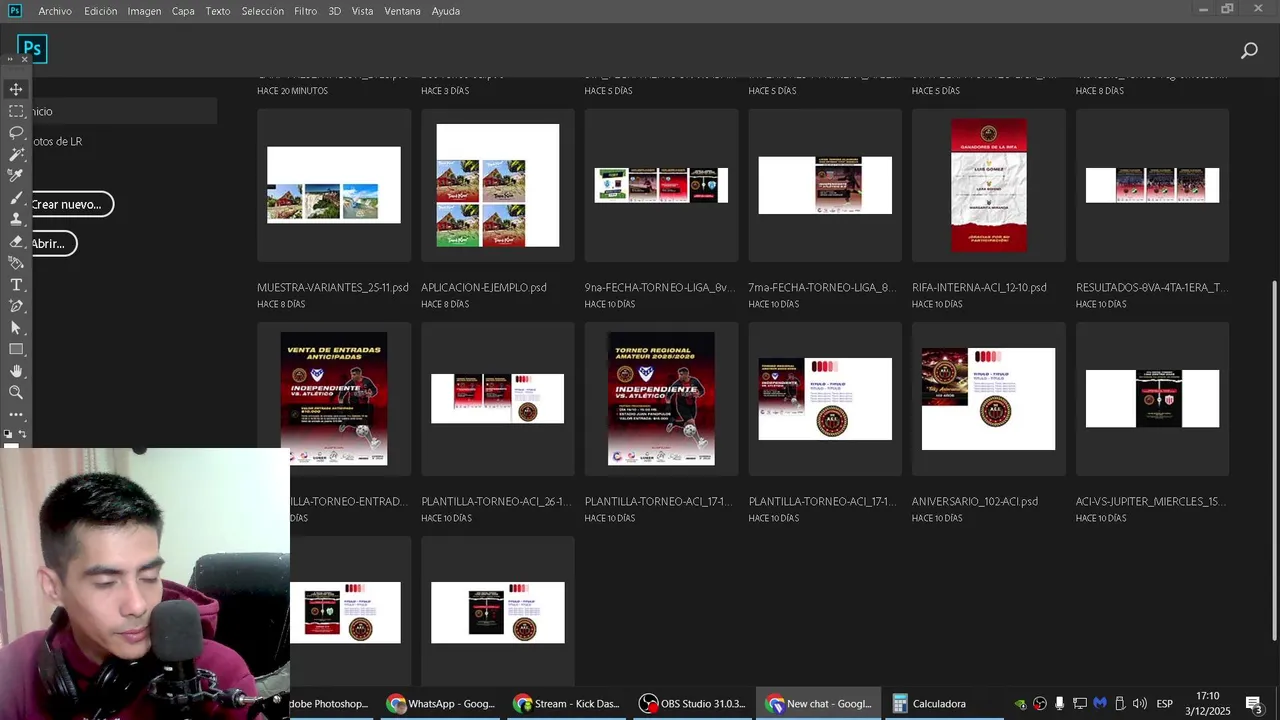1280x720 pixels.
Task: Open PLANTILLA-TORNEO-ACI_26-1 thumbnail
Action: tap(498, 398)
